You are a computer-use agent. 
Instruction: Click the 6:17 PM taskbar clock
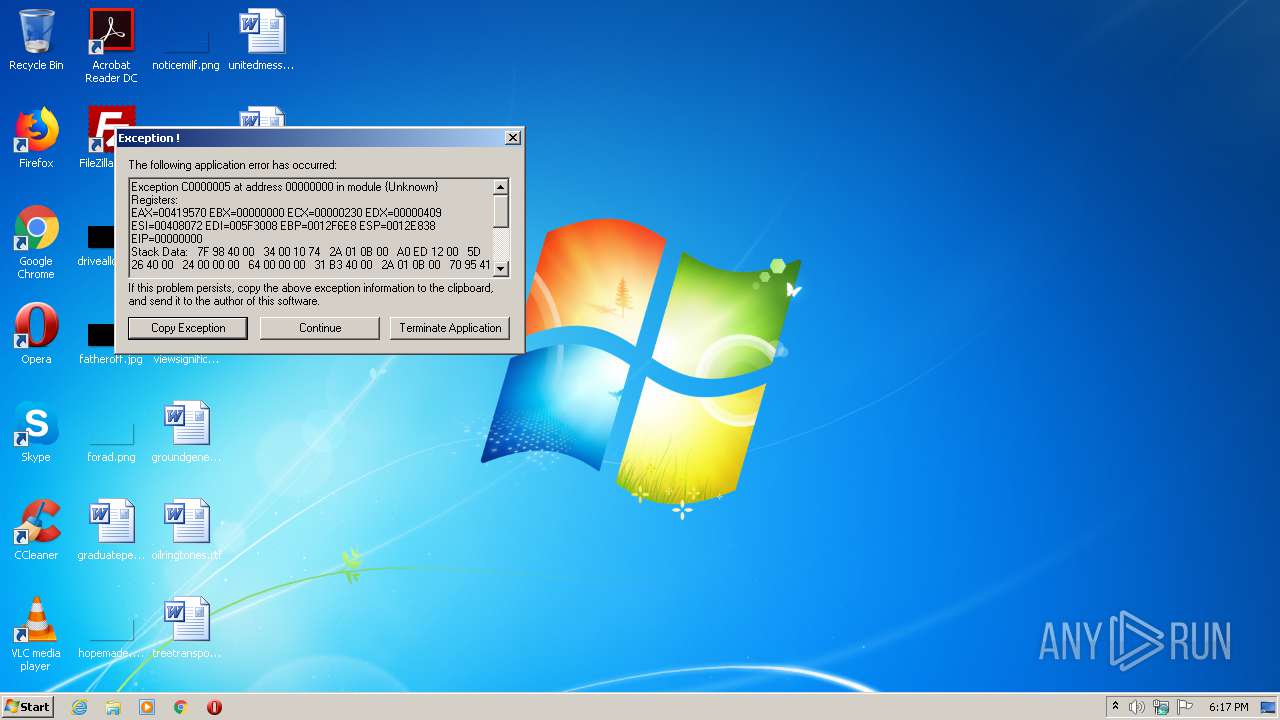point(1228,707)
